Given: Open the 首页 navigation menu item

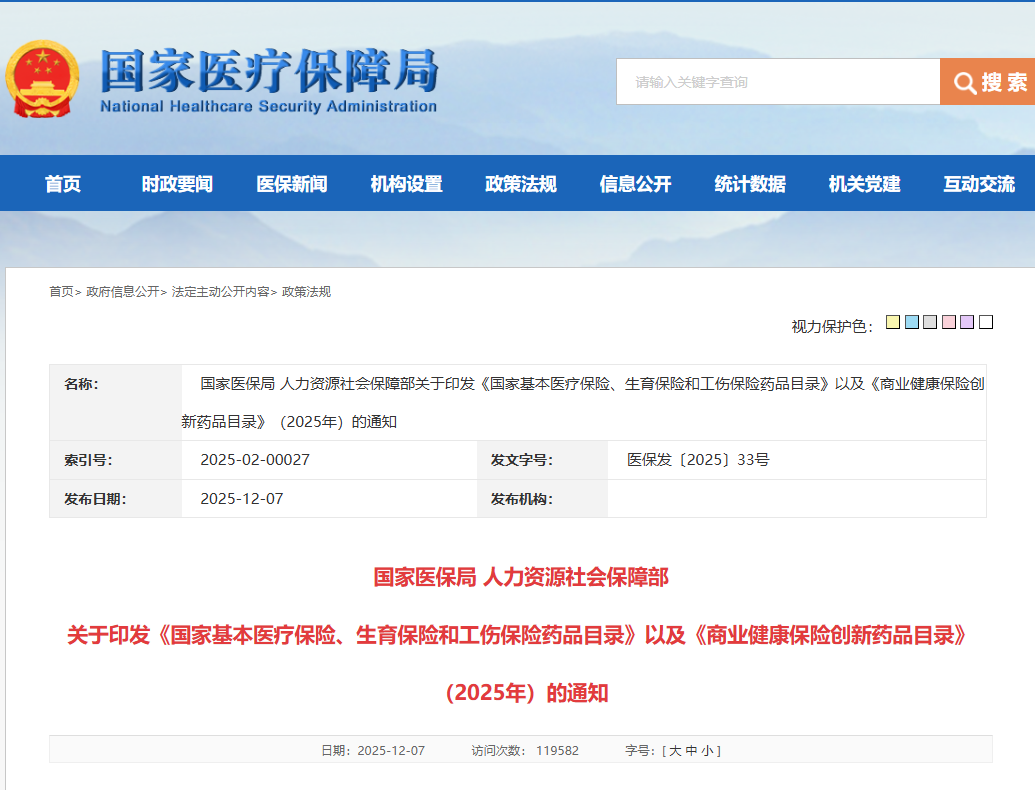Looking at the screenshot, I should point(63,184).
